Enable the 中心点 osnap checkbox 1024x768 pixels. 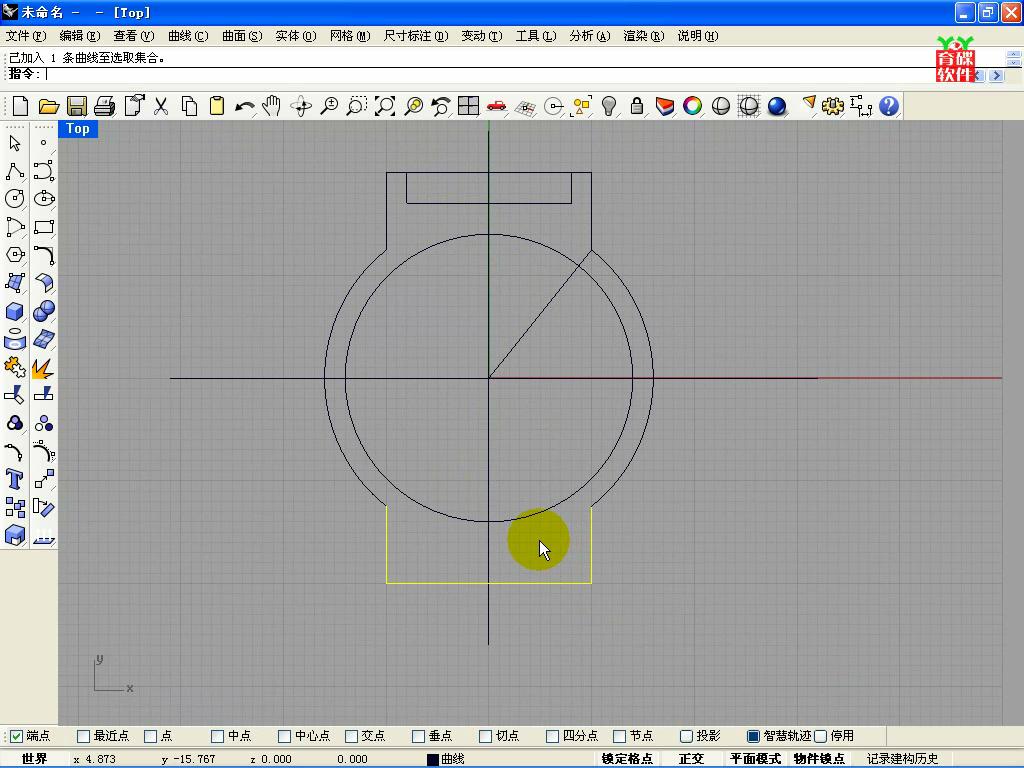pyautogui.click(x=284, y=736)
